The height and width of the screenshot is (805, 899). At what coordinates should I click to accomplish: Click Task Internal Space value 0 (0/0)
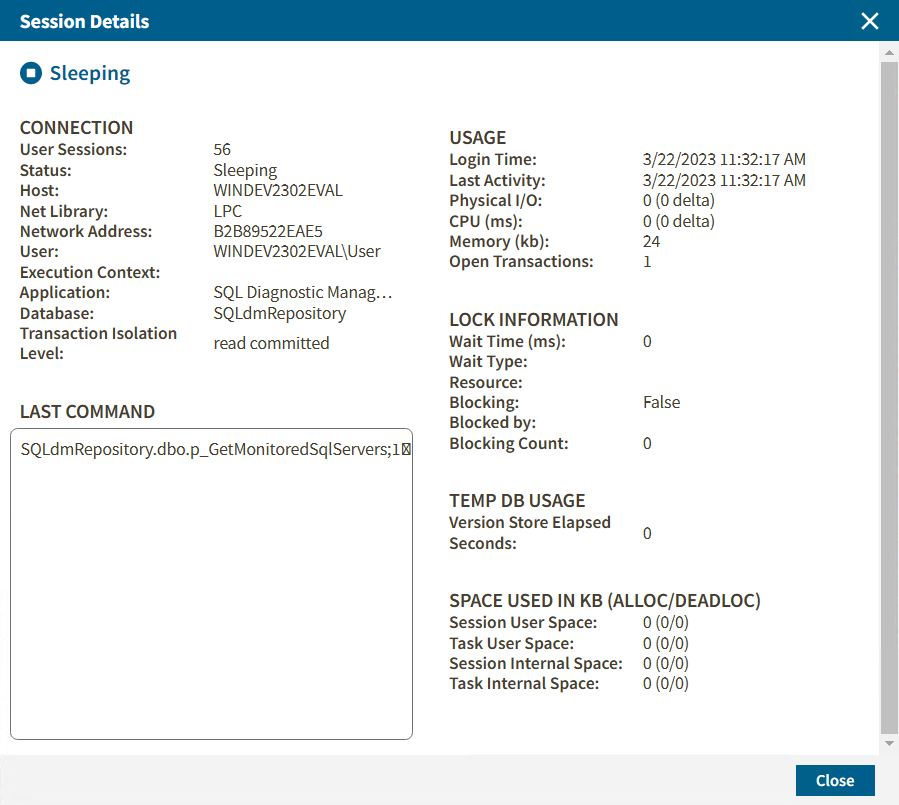pyautogui.click(x=665, y=683)
